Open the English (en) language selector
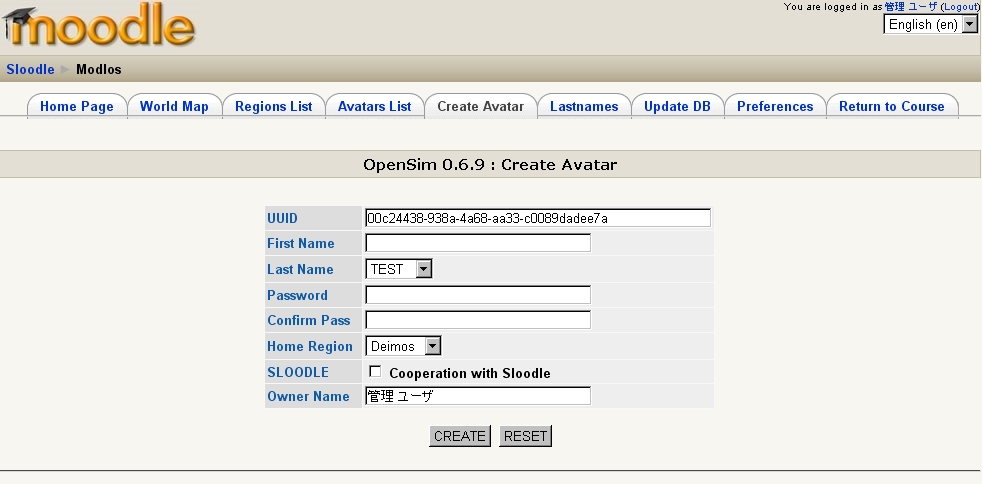Viewport: 982px width, 484px height. (x=930, y=25)
